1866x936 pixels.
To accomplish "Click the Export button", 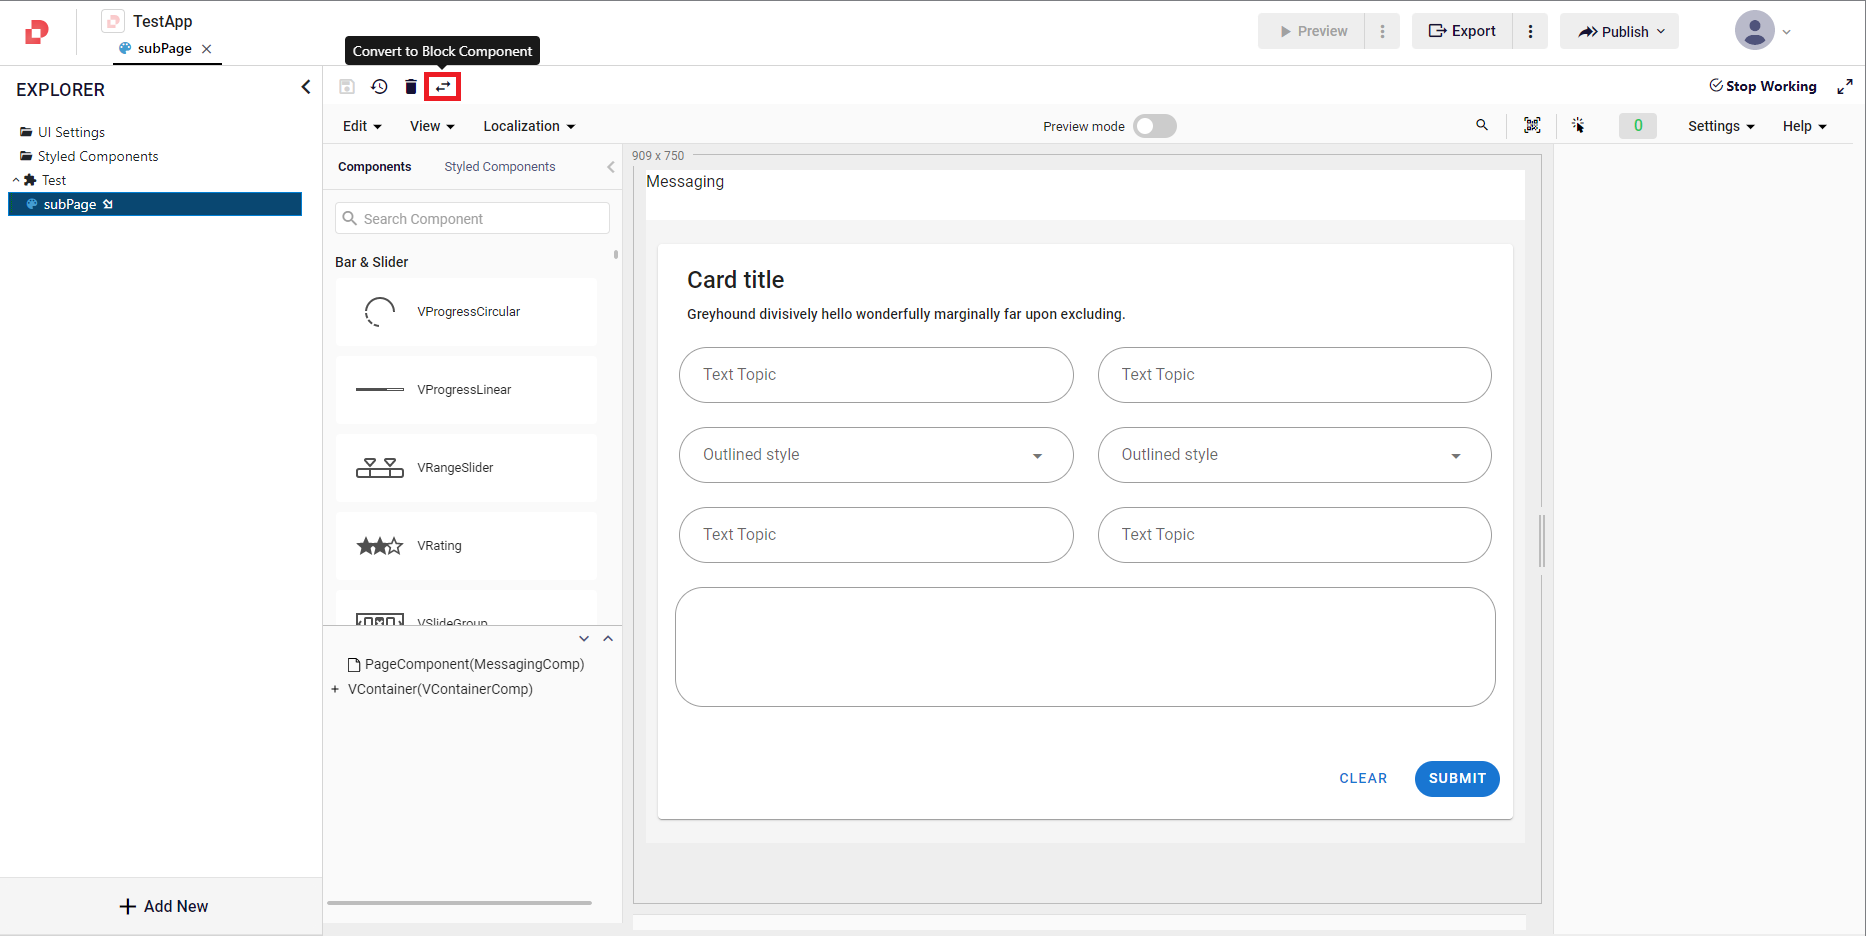I will tap(1462, 31).
